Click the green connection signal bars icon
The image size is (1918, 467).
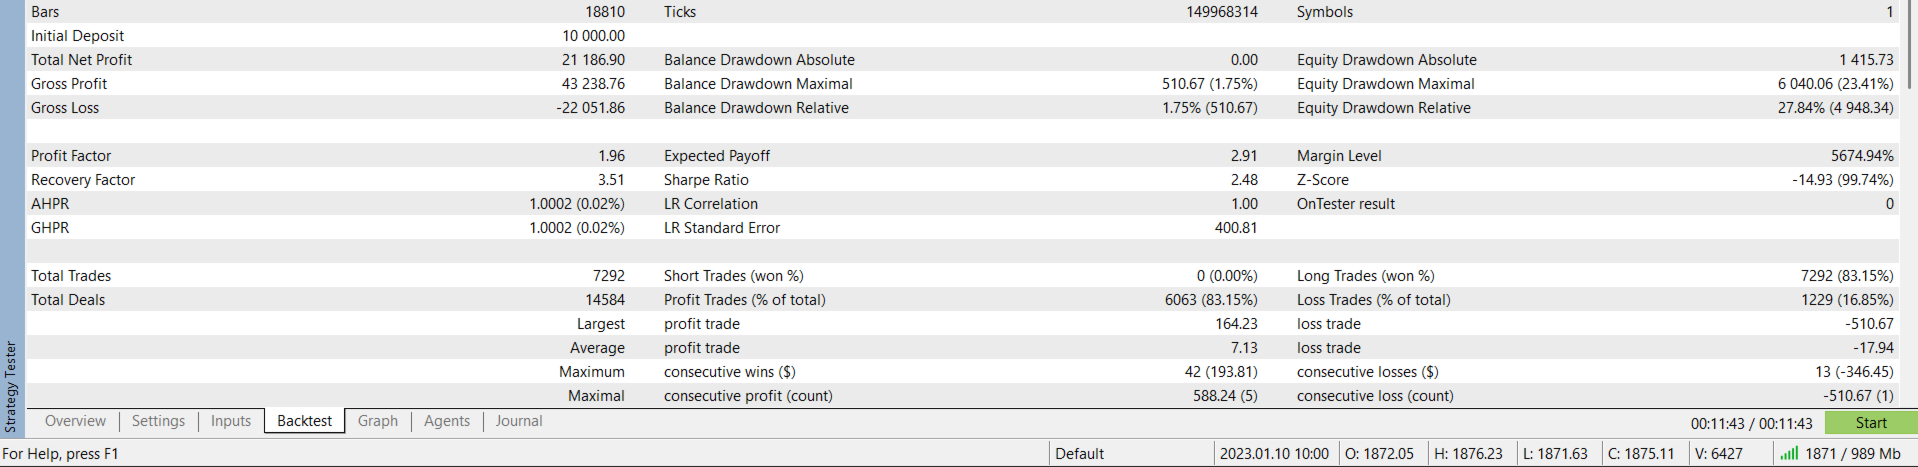[x=1789, y=453]
